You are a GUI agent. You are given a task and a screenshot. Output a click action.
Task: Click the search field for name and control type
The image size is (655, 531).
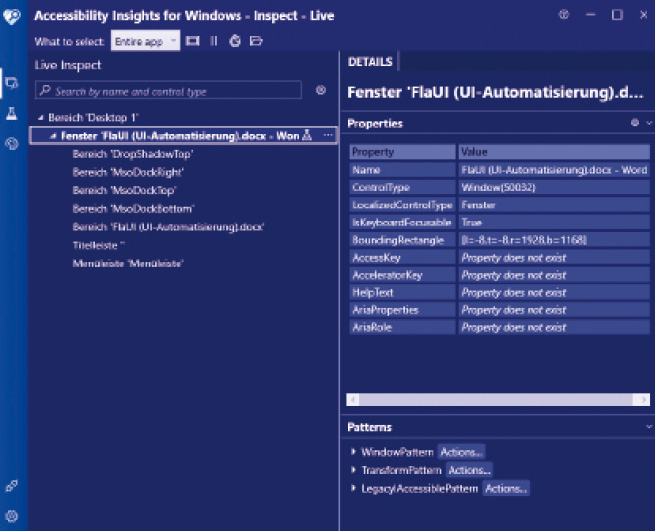click(x=168, y=90)
